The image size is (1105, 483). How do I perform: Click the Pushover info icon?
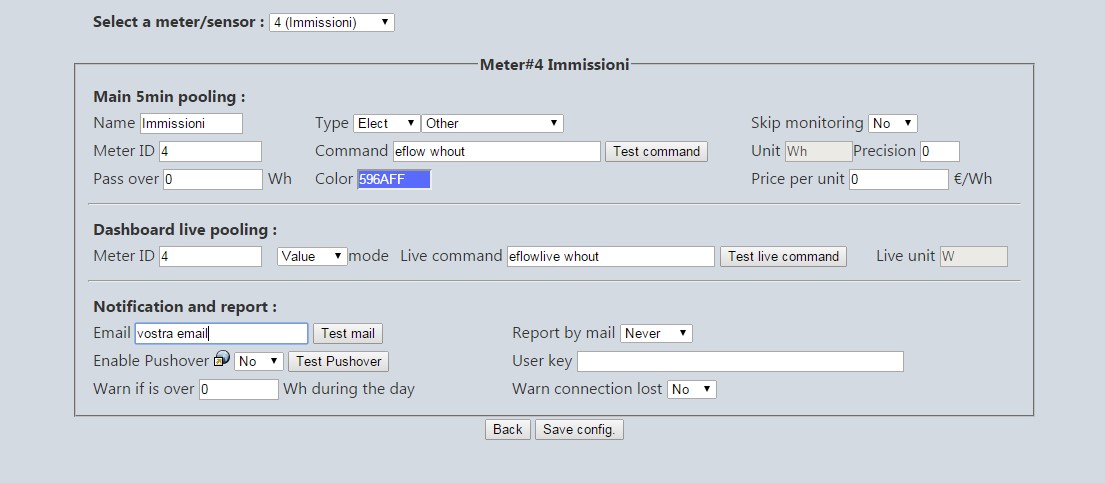[x=221, y=359]
